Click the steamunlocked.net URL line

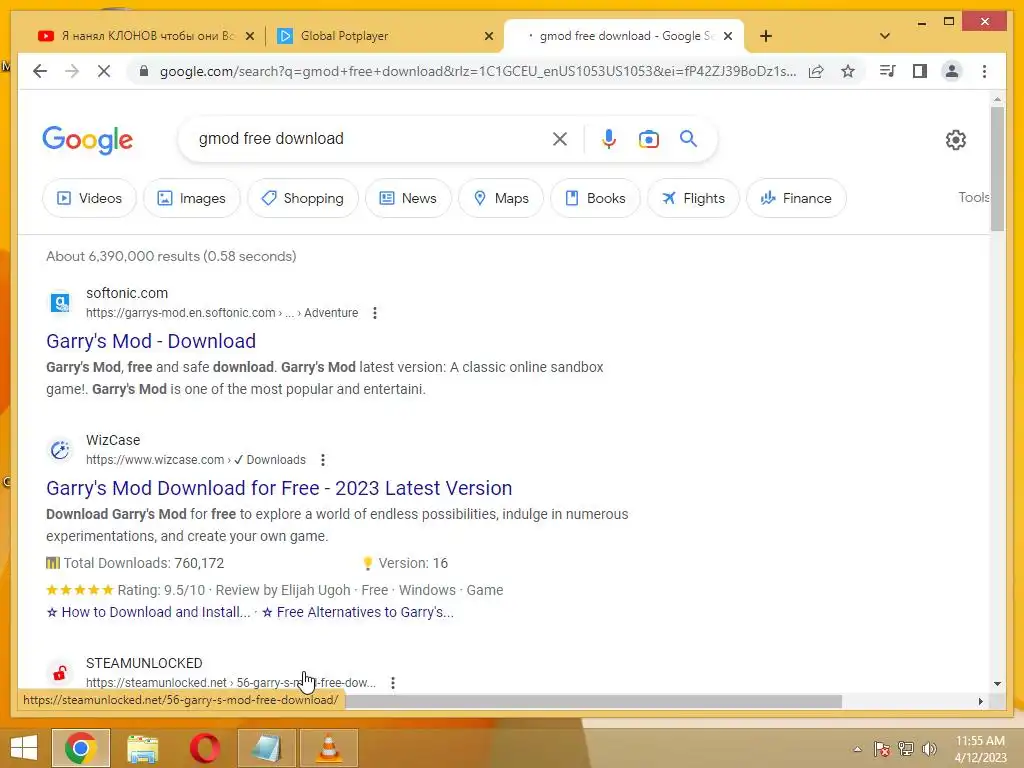(231, 682)
